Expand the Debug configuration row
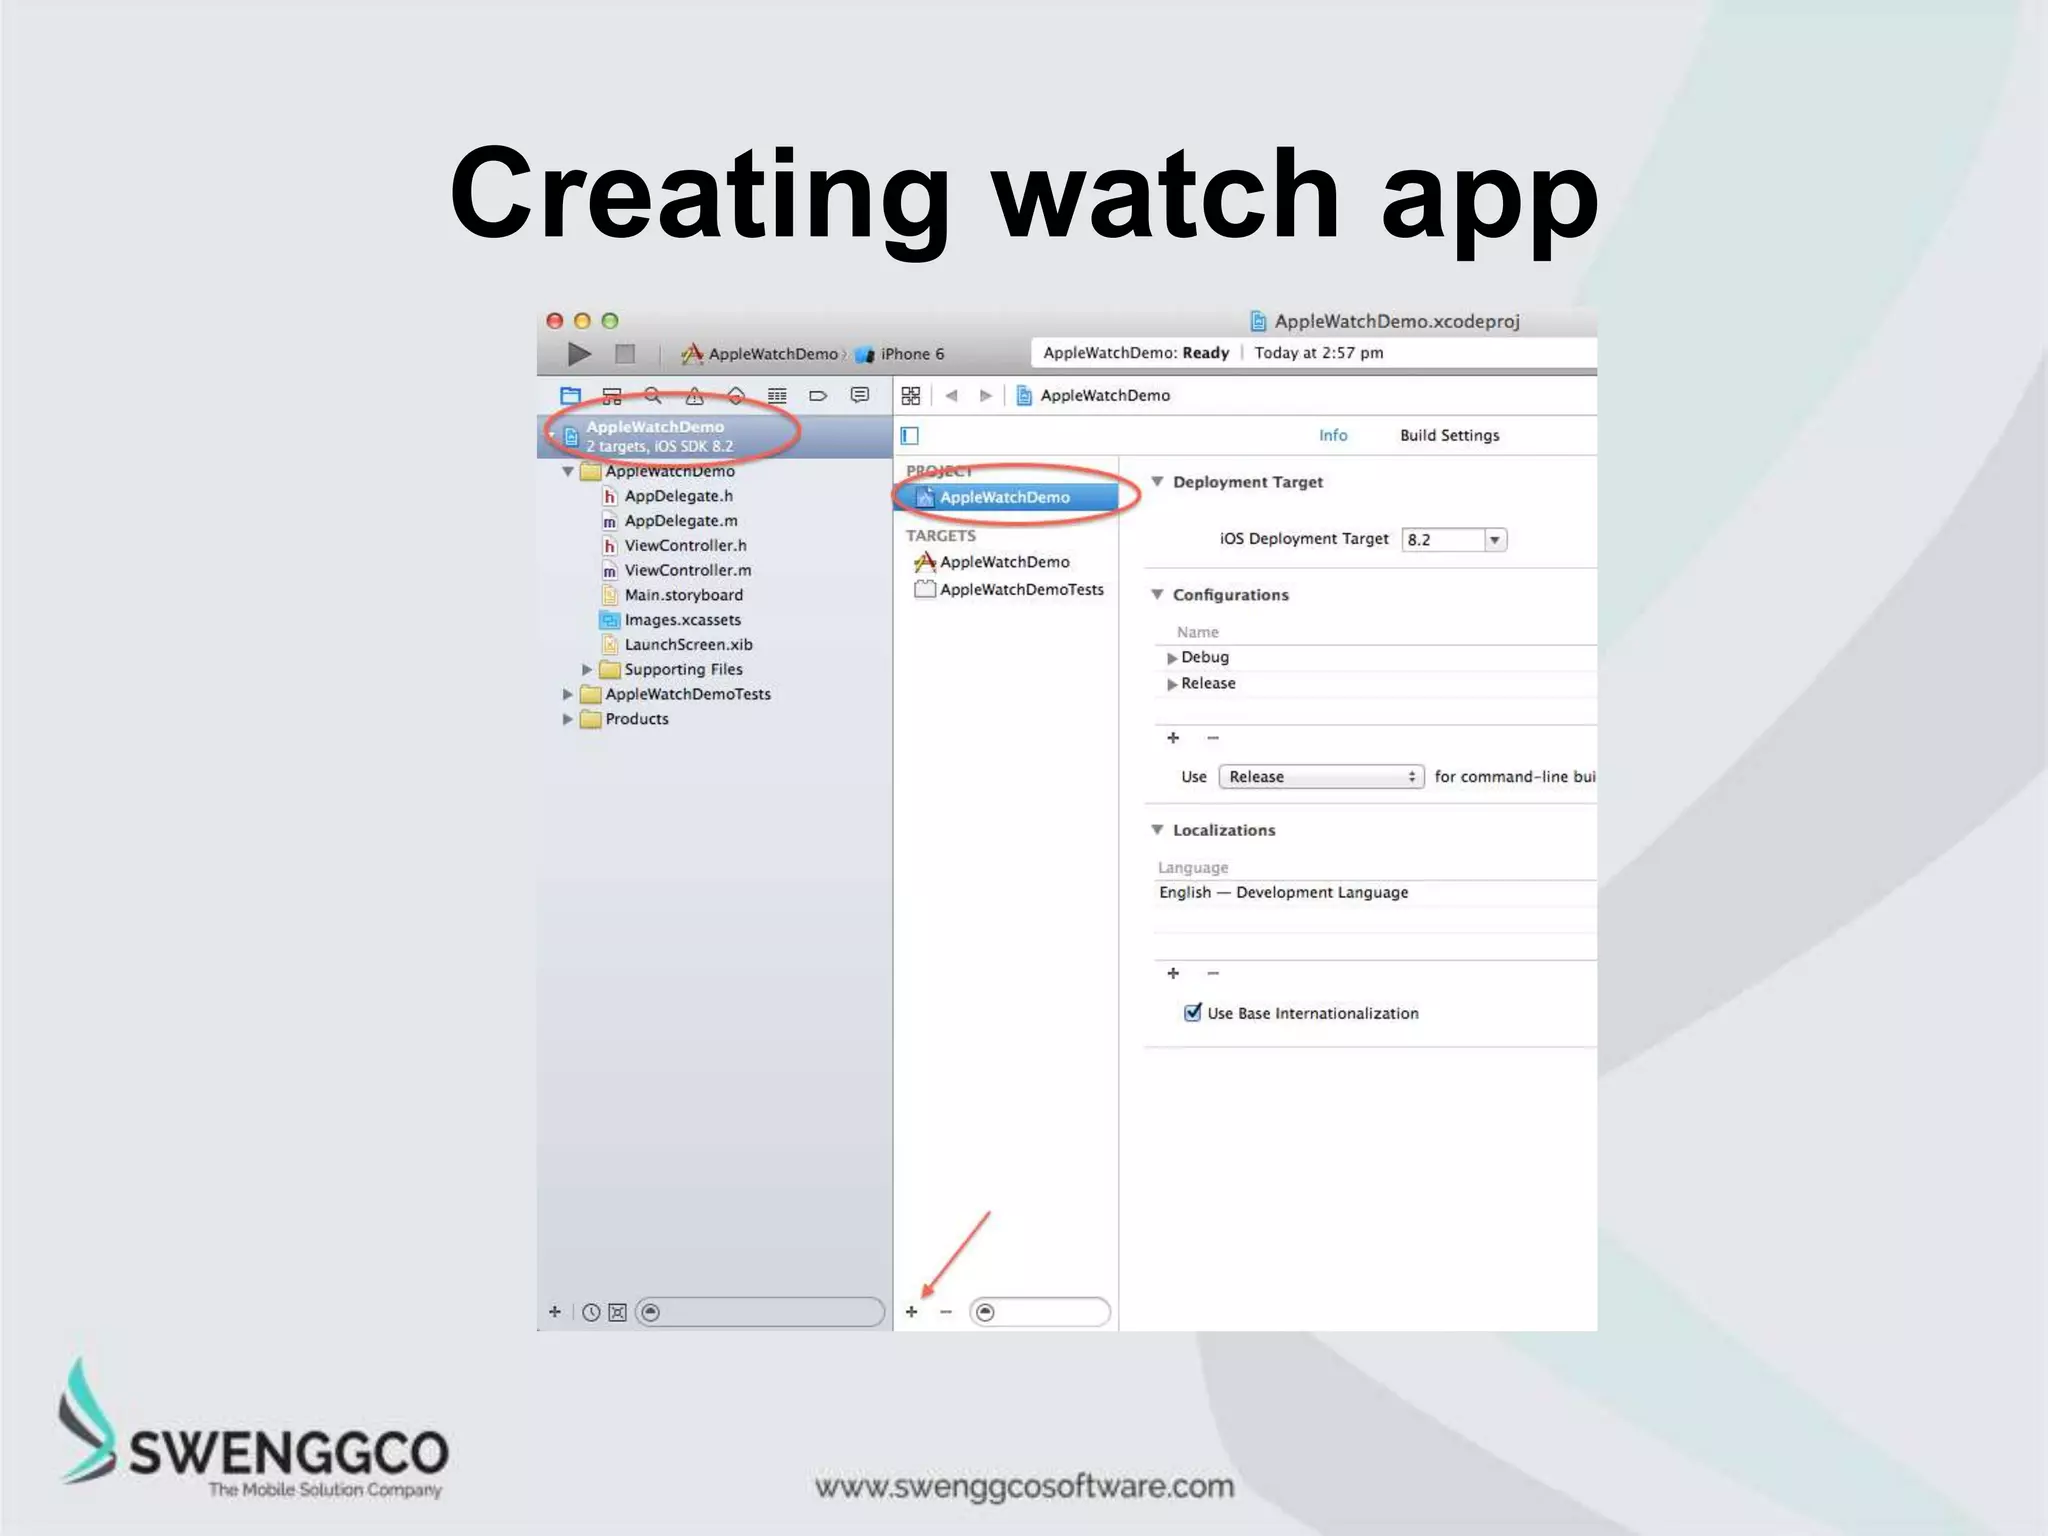This screenshot has width=2048, height=1536. click(1171, 658)
